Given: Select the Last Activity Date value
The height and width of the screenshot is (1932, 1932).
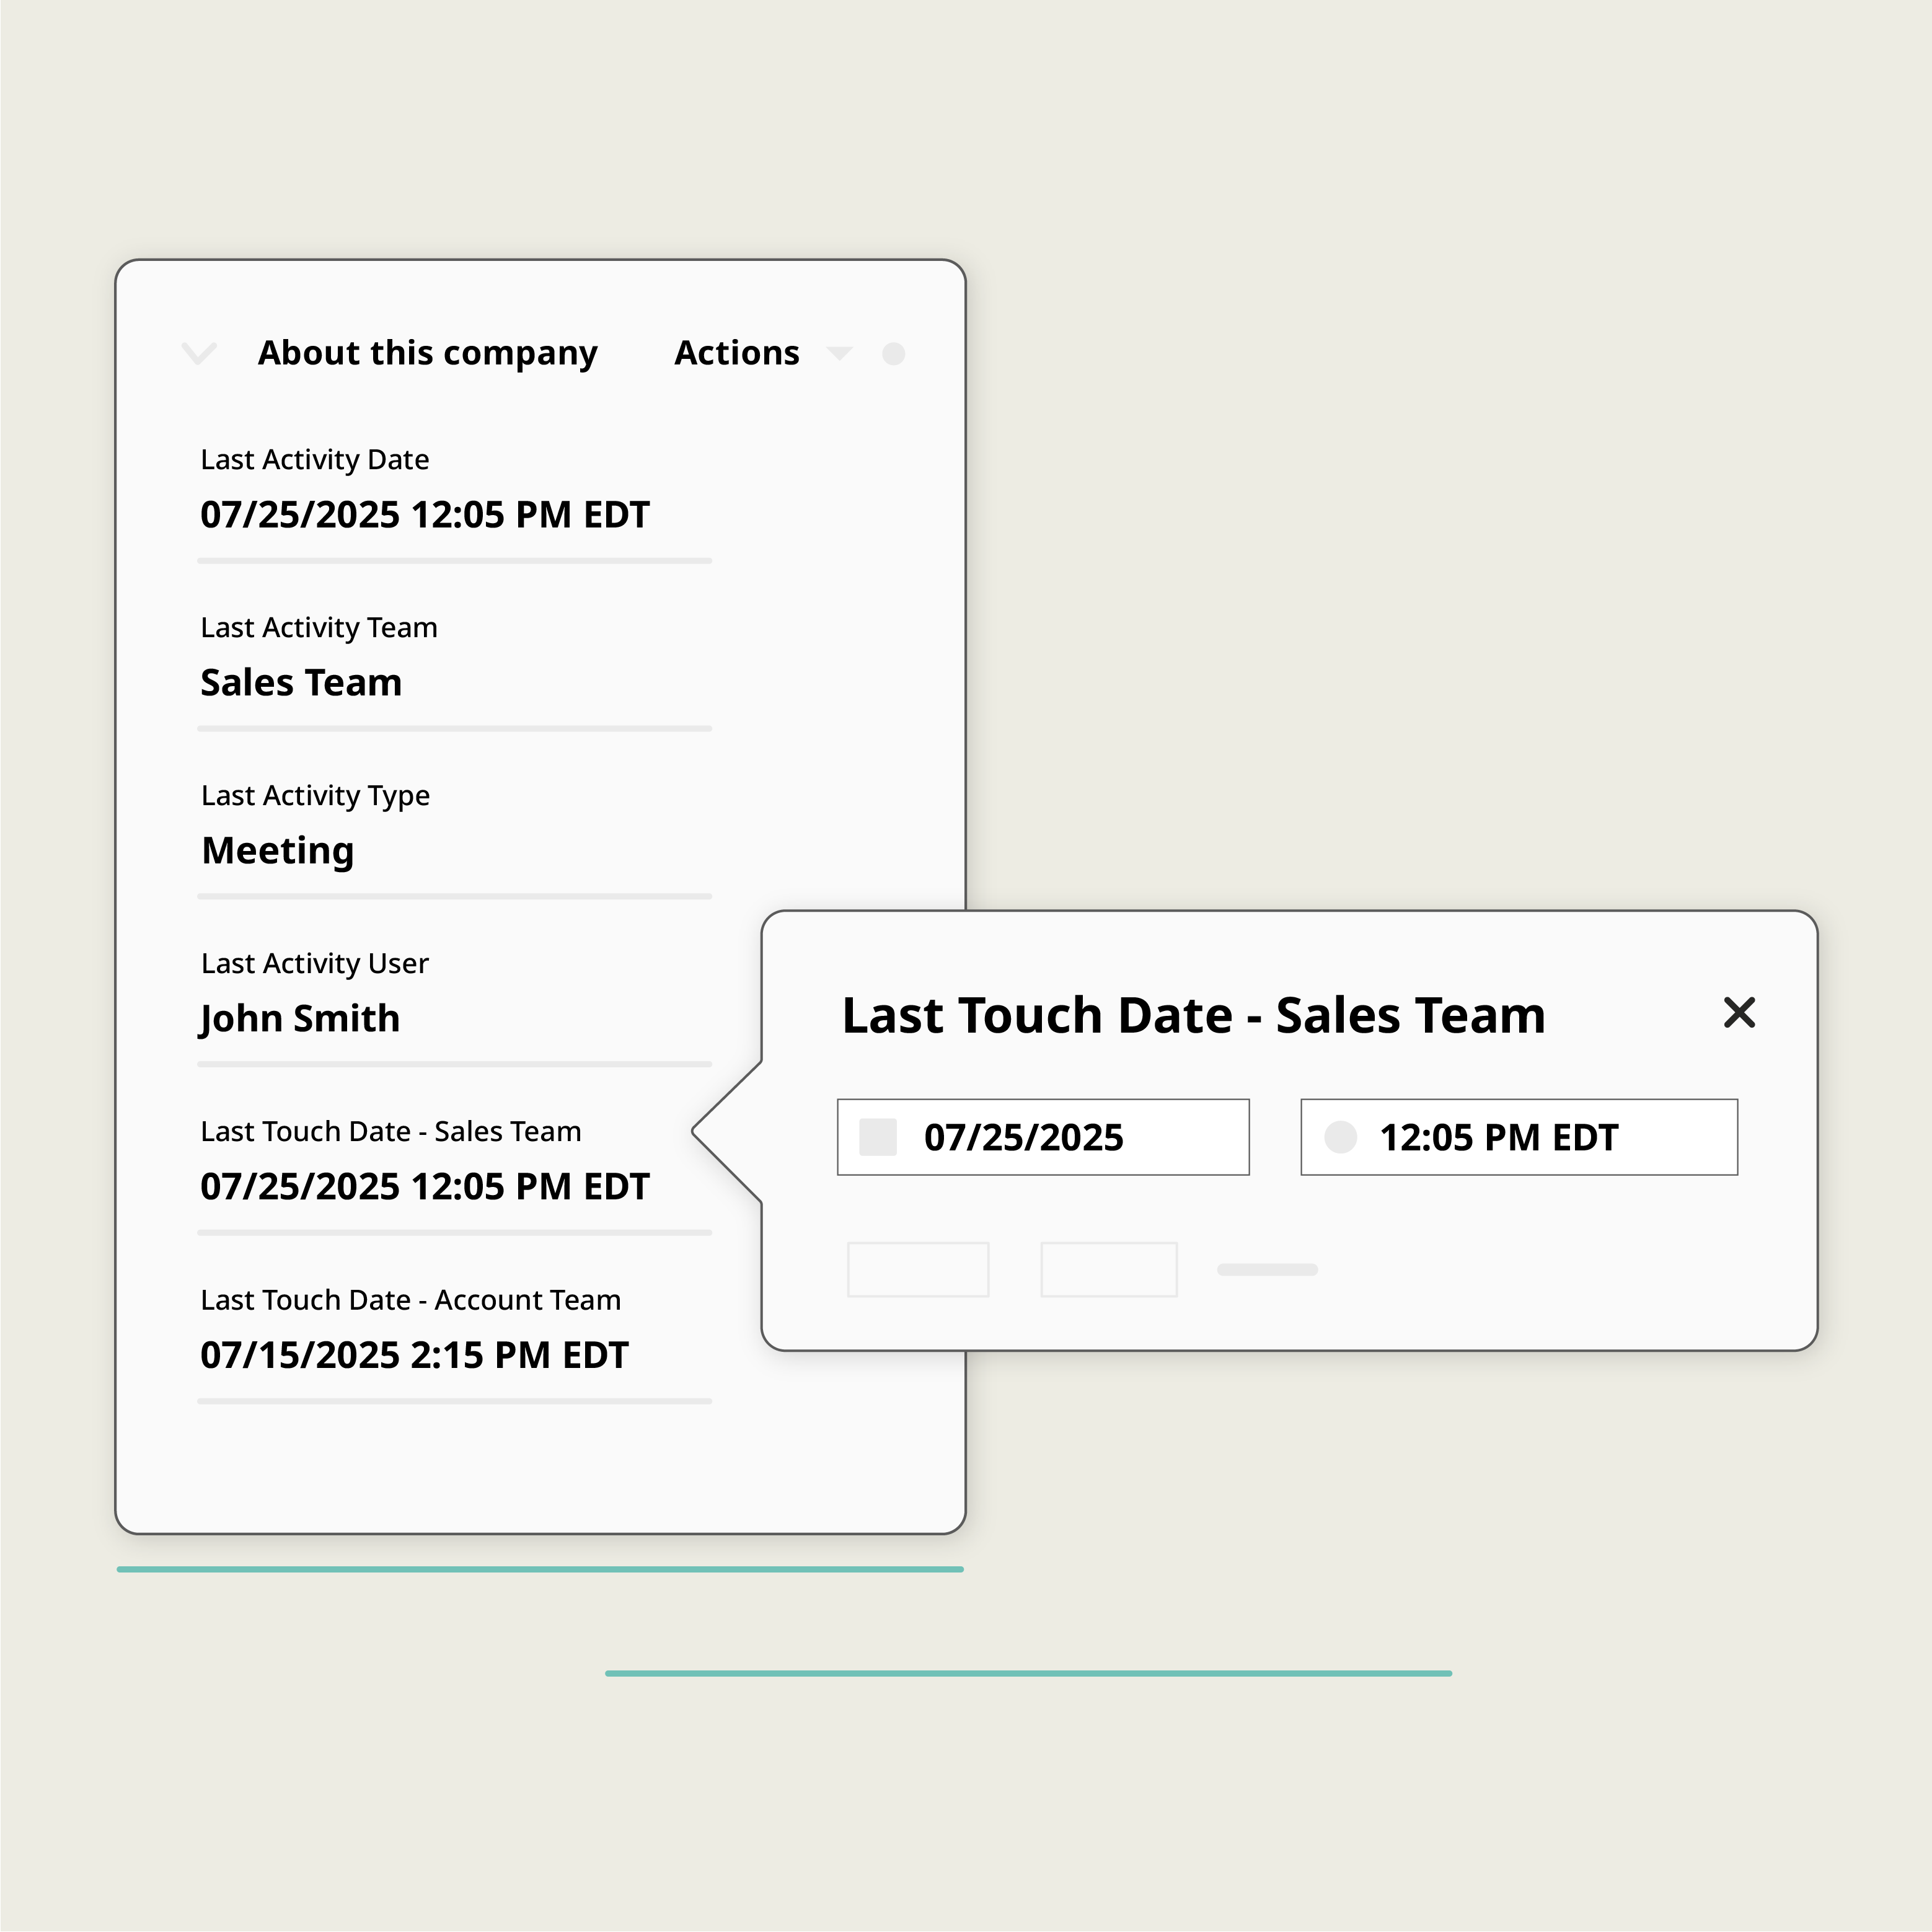Looking at the screenshot, I should (424, 515).
